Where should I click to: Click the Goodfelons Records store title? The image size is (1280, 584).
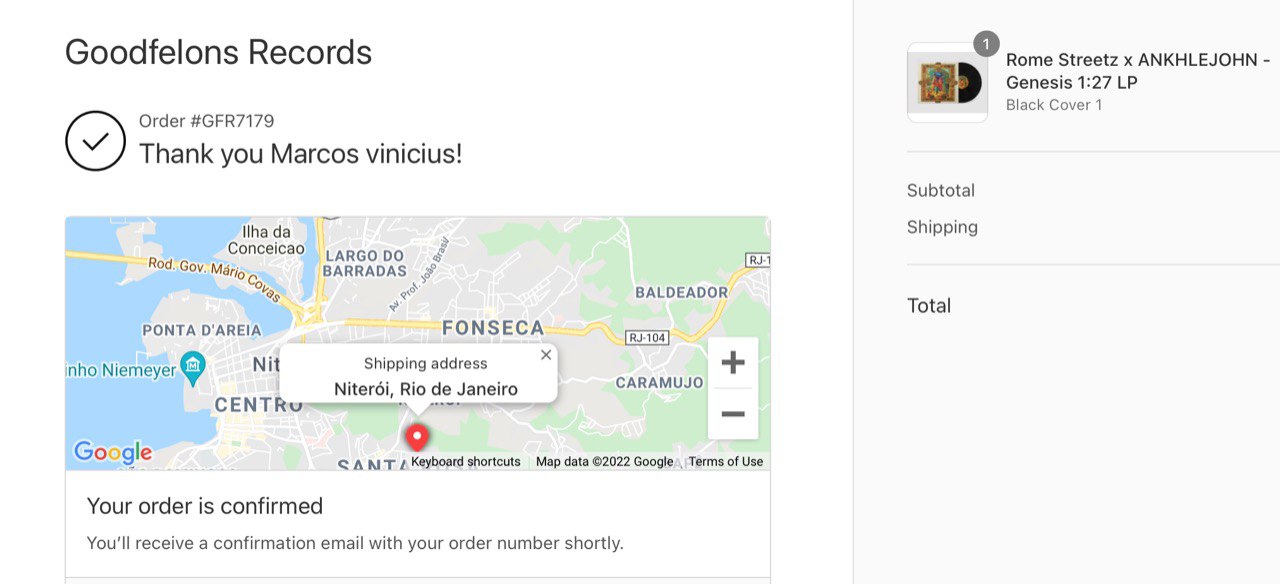click(218, 52)
